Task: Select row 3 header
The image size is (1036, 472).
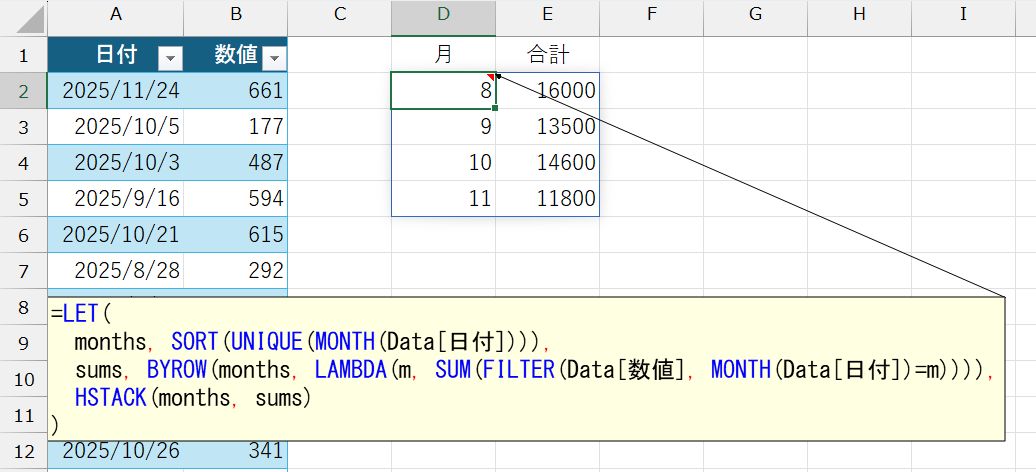Action: (x=24, y=126)
